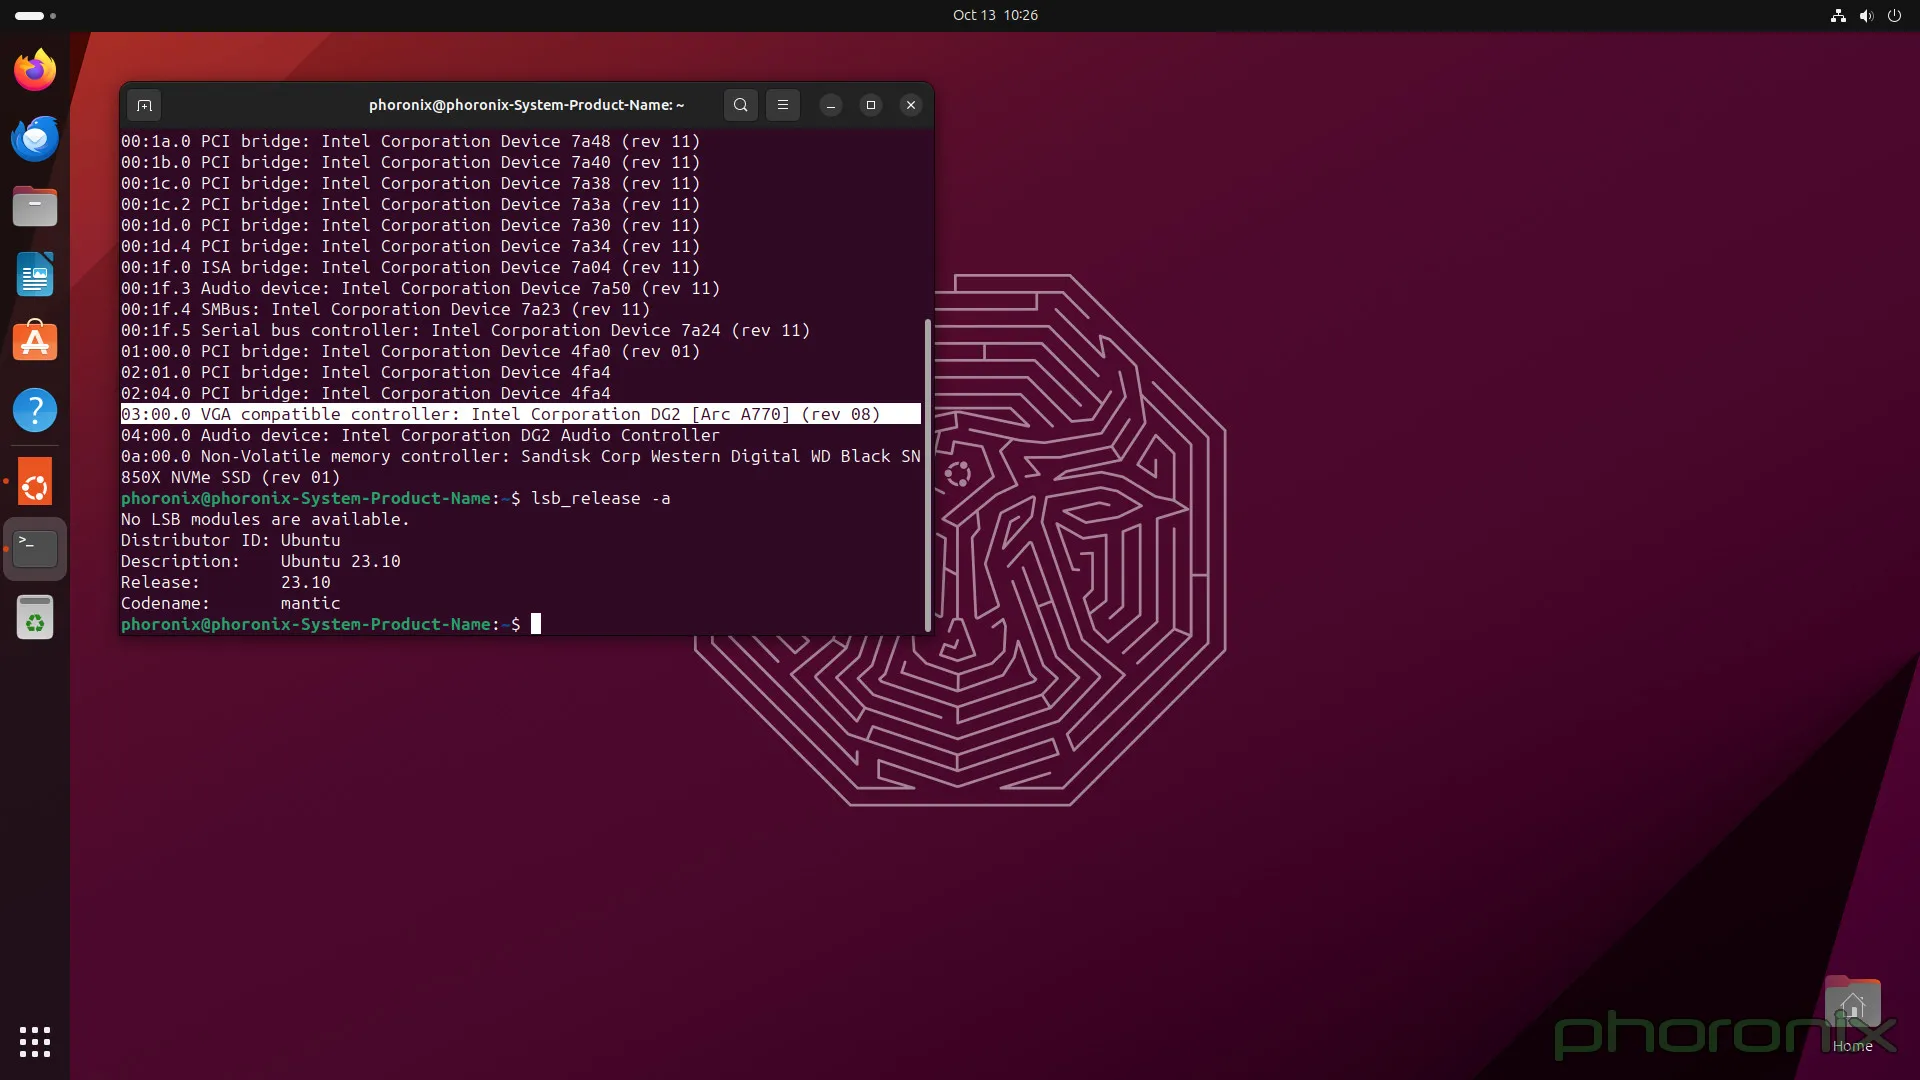
Task: Open the system power menu
Action: tap(1895, 15)
